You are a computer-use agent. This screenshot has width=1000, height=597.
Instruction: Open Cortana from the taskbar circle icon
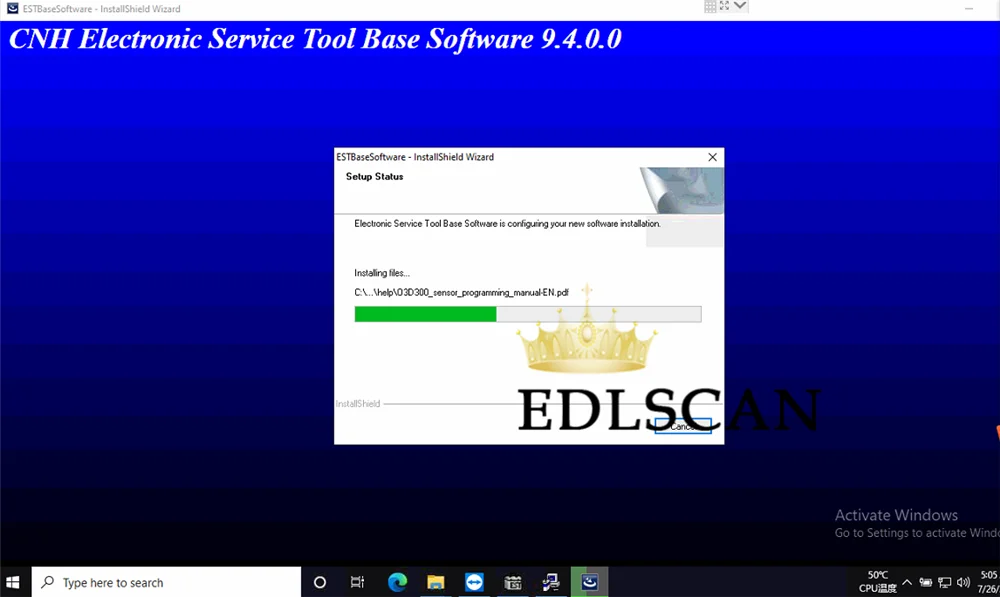(x=320, y=582)
